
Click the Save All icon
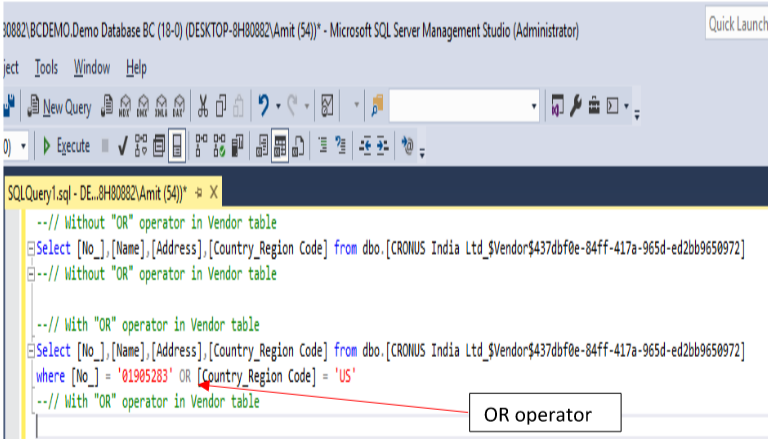tap(9, 105)
